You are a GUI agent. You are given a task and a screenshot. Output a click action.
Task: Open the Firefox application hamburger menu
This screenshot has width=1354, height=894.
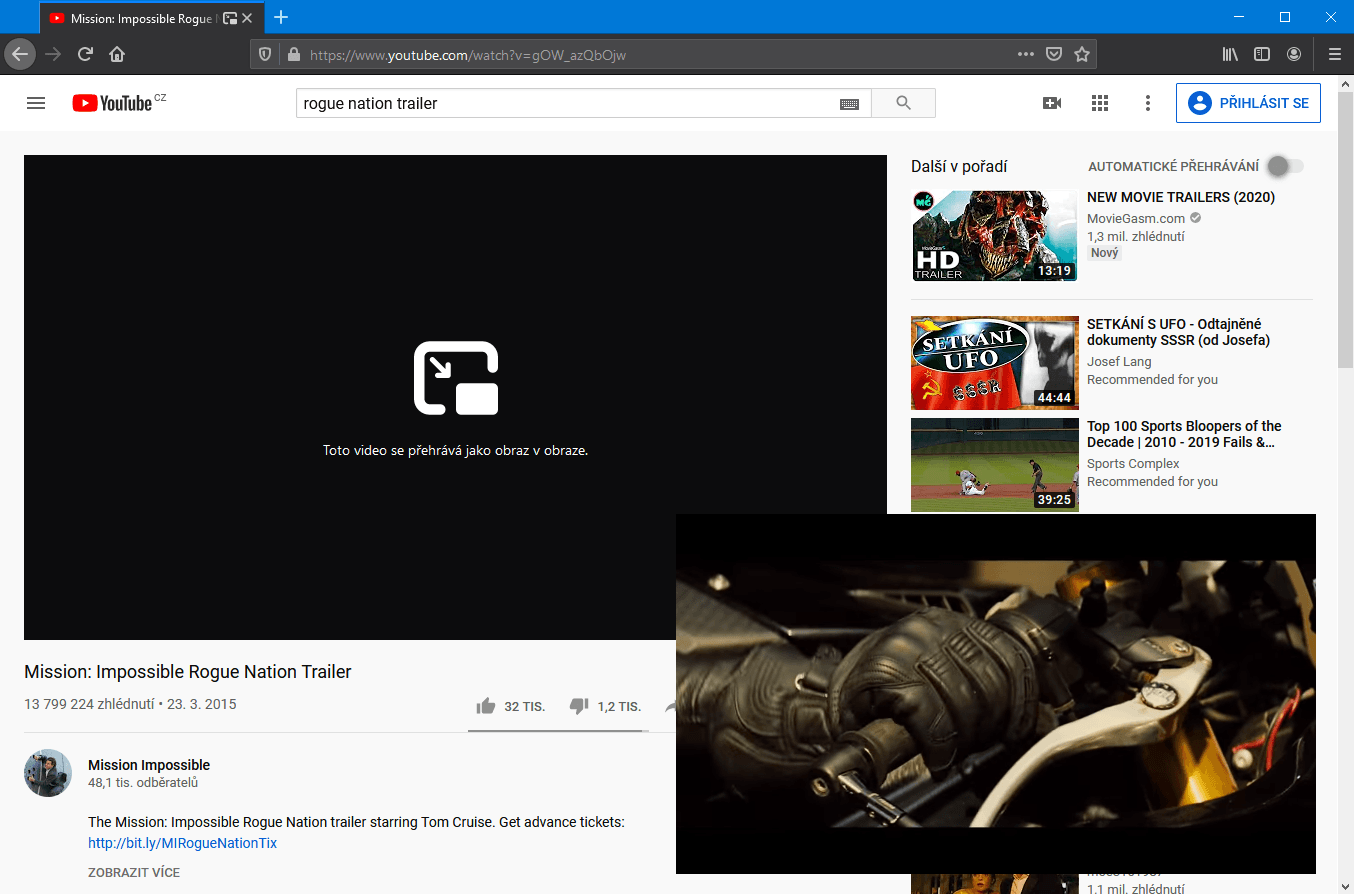(1334, 54)
